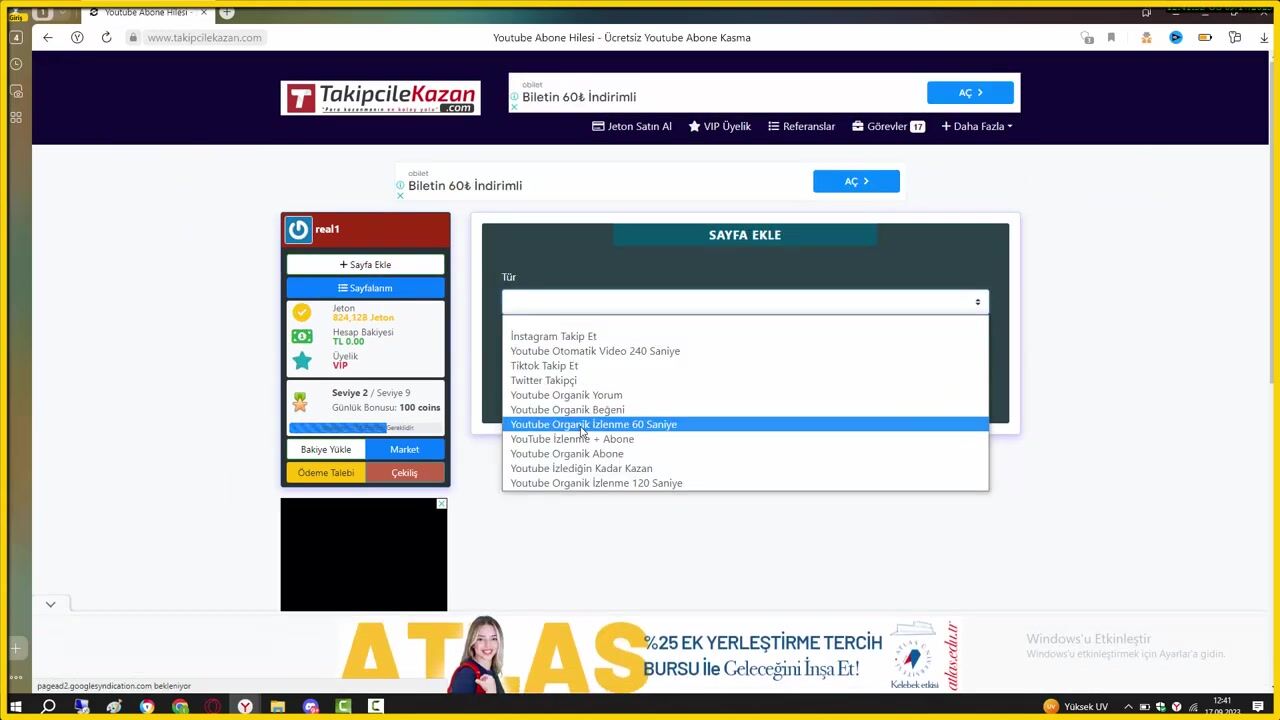Open the downloads arrow icon in toolbar

pos(1263,38)
